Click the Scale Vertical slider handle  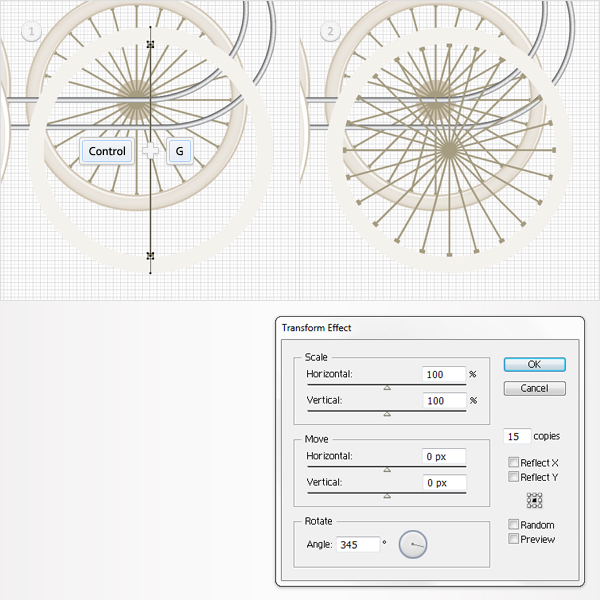click(x=387, y=414)
